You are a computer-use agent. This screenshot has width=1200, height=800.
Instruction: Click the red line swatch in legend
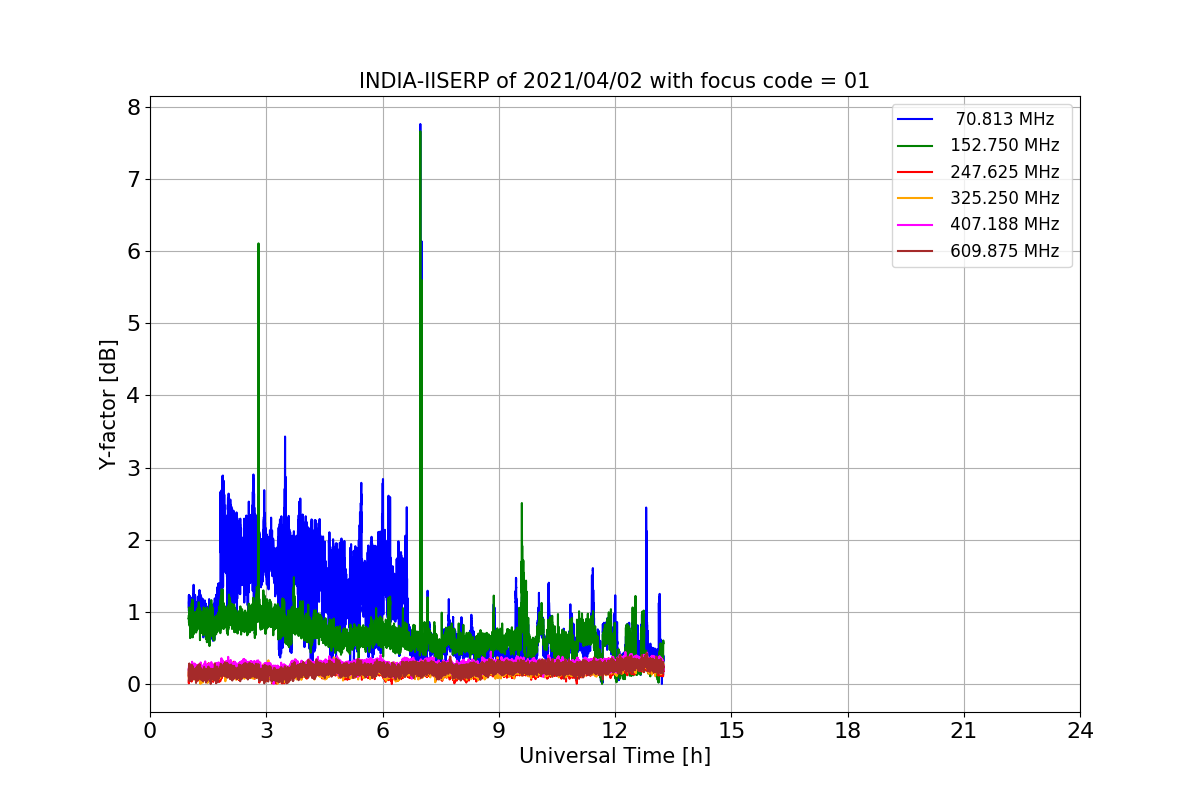[x=916, y=172]
